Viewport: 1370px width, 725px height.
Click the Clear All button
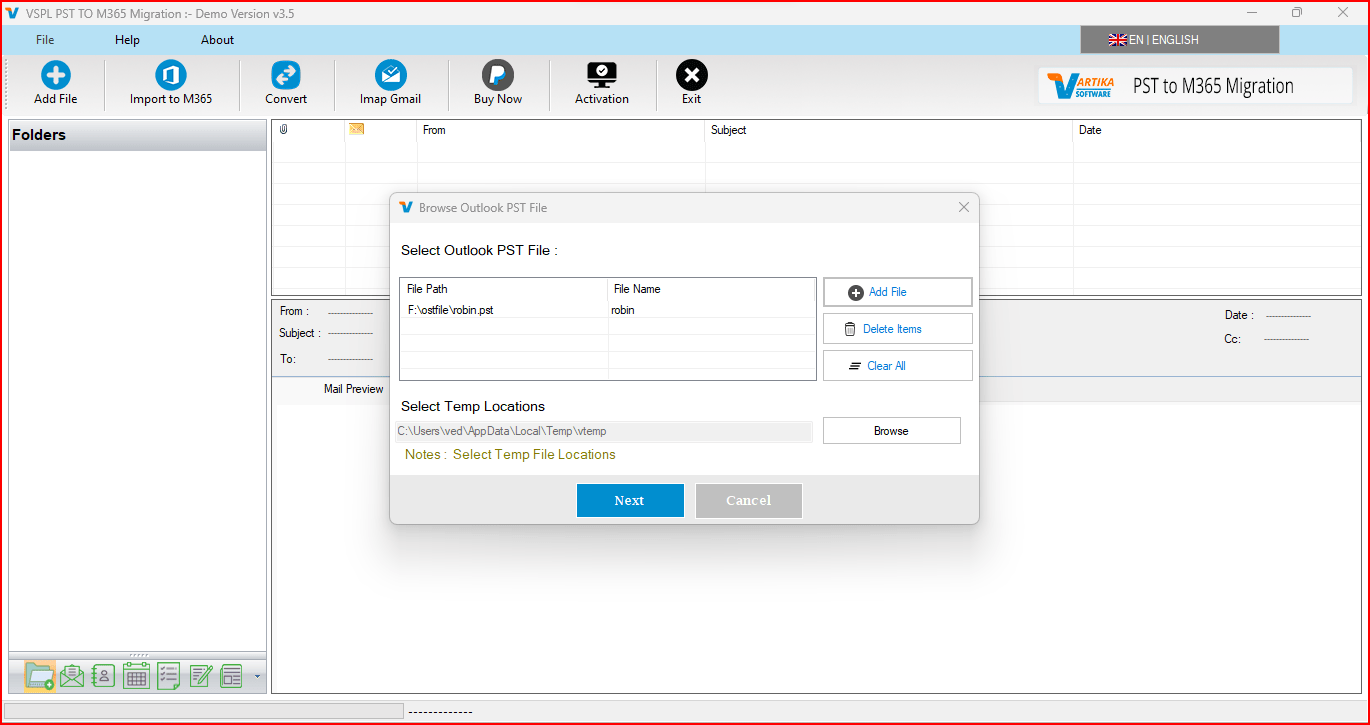[x=897, y=366]
